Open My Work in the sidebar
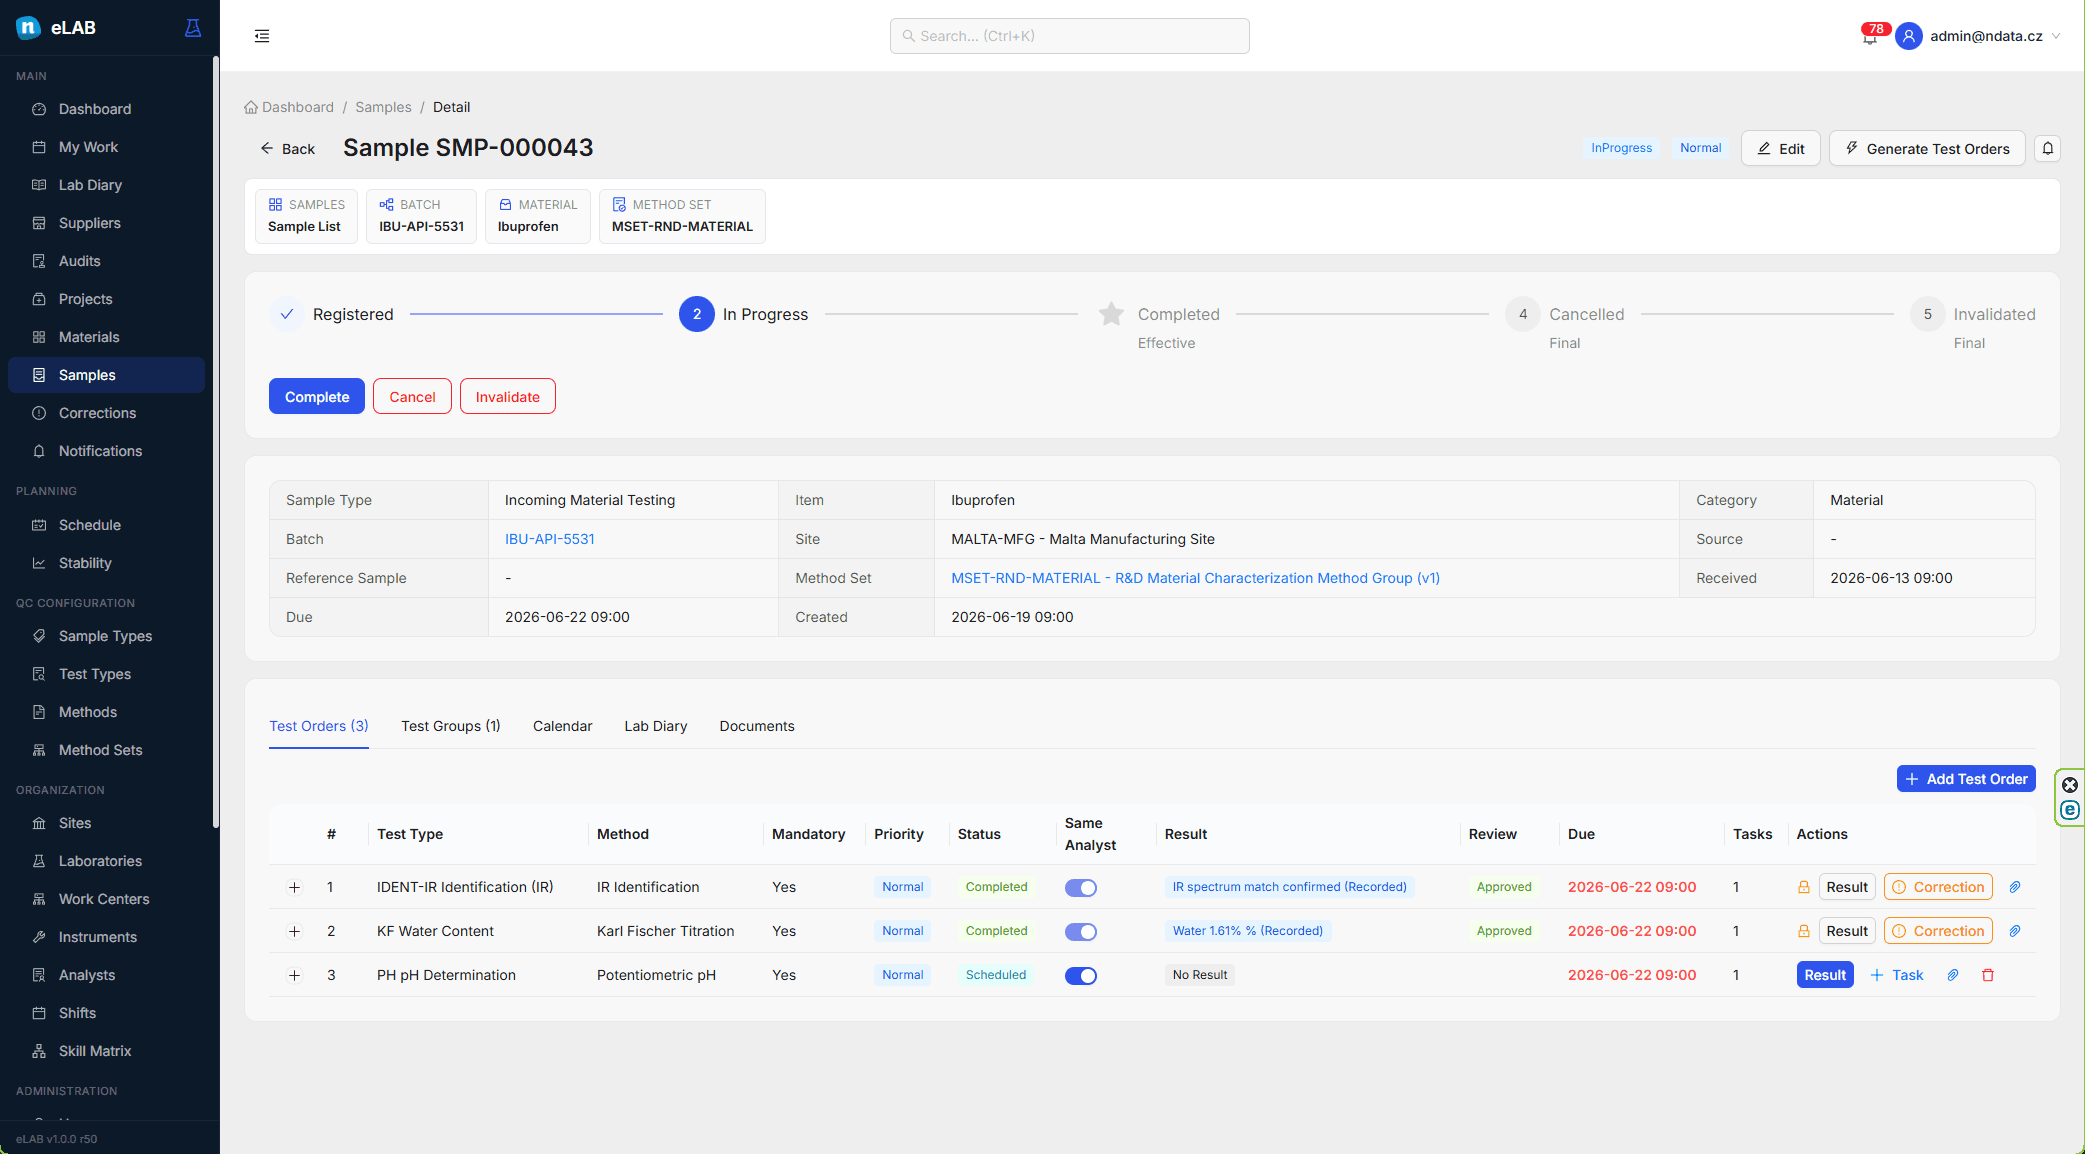The image size is (2085, 1154). pos(107,147)
